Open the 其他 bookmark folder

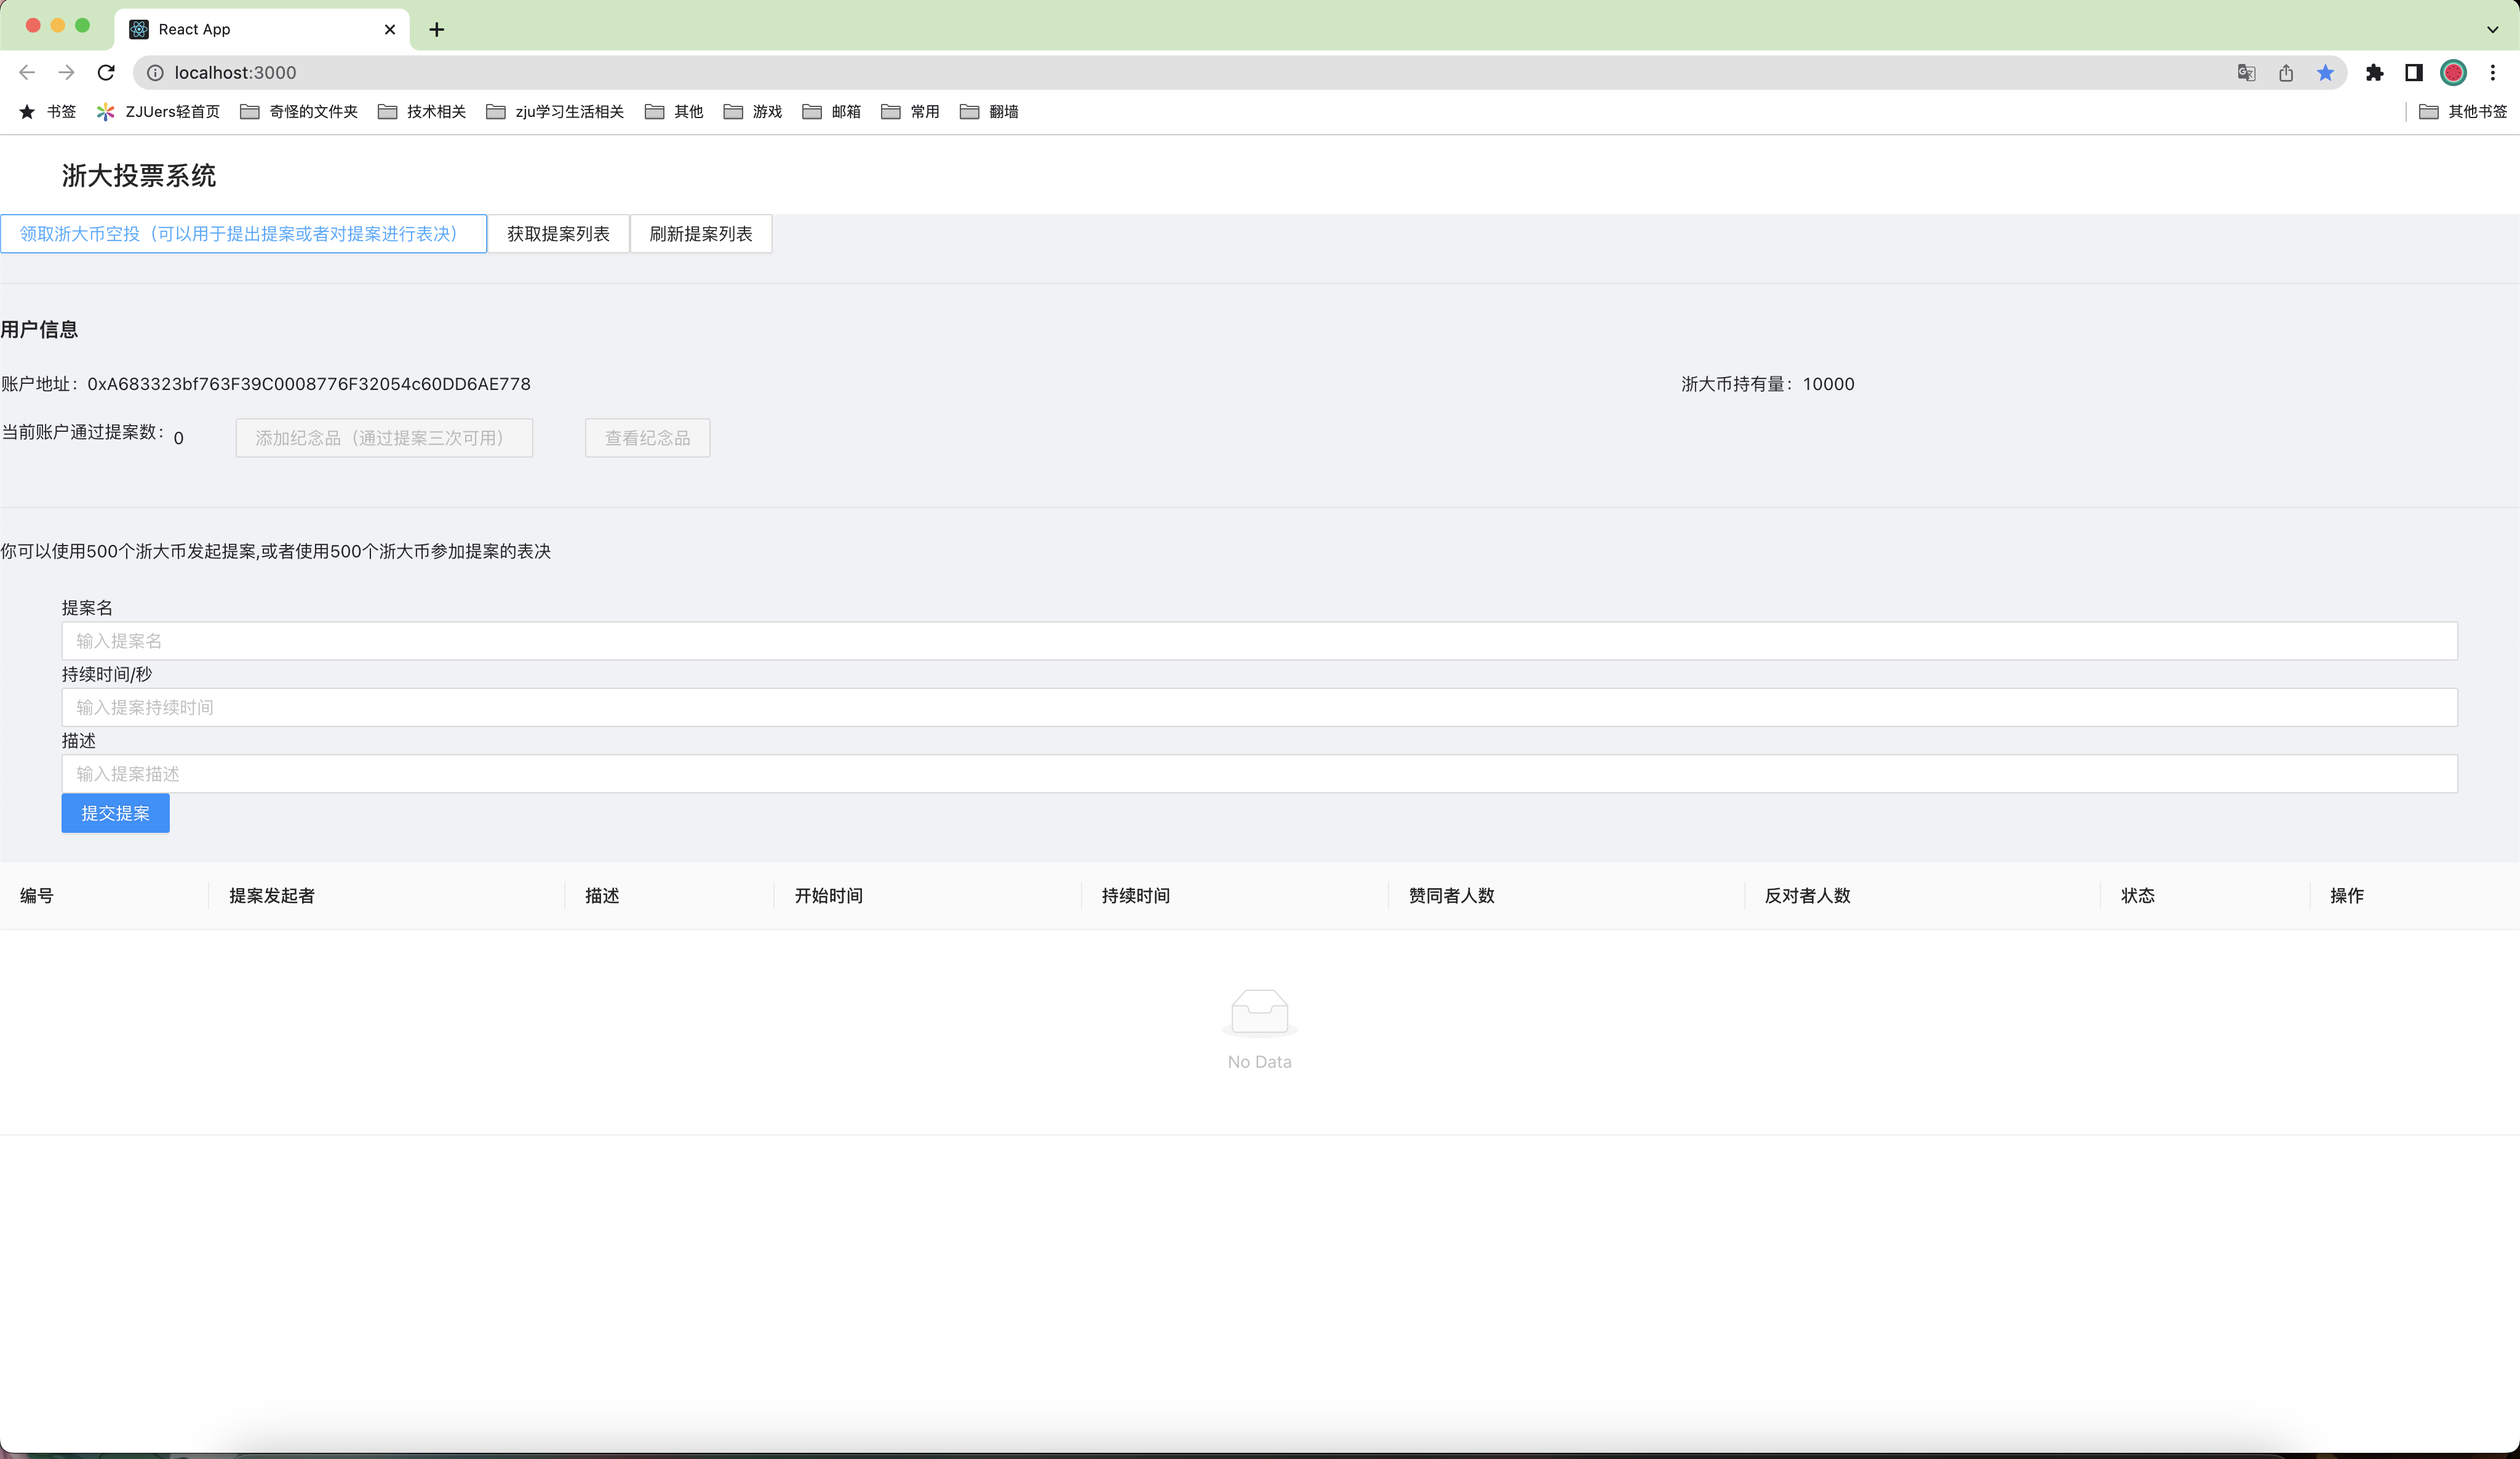(x=674, y=111)
